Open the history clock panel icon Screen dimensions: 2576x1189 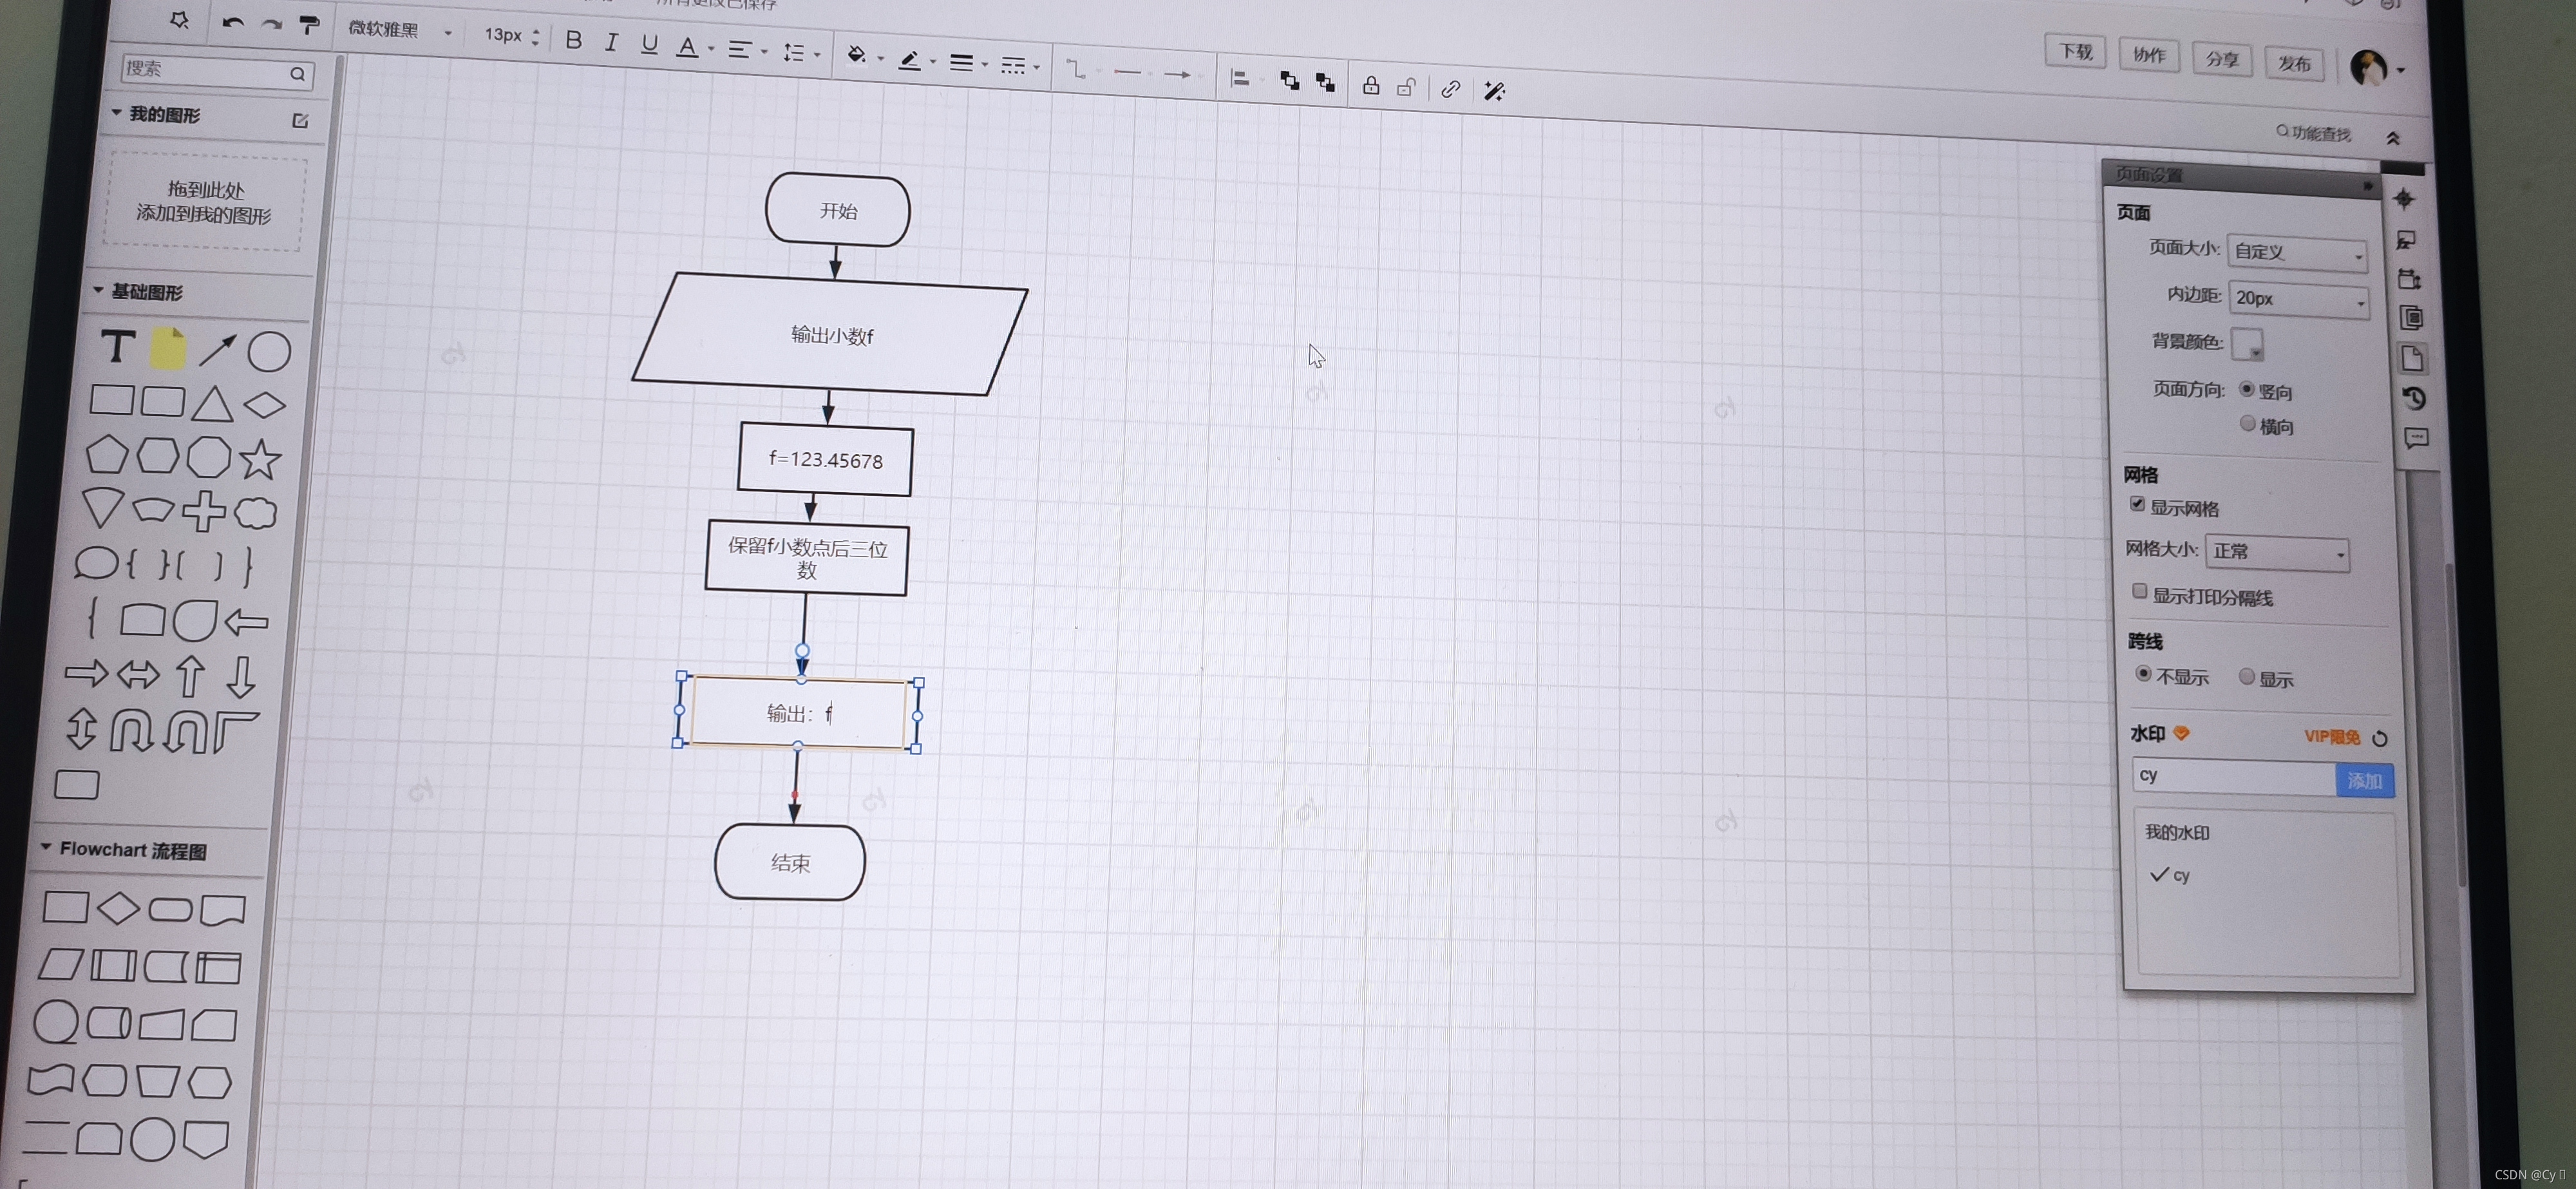2414,399
